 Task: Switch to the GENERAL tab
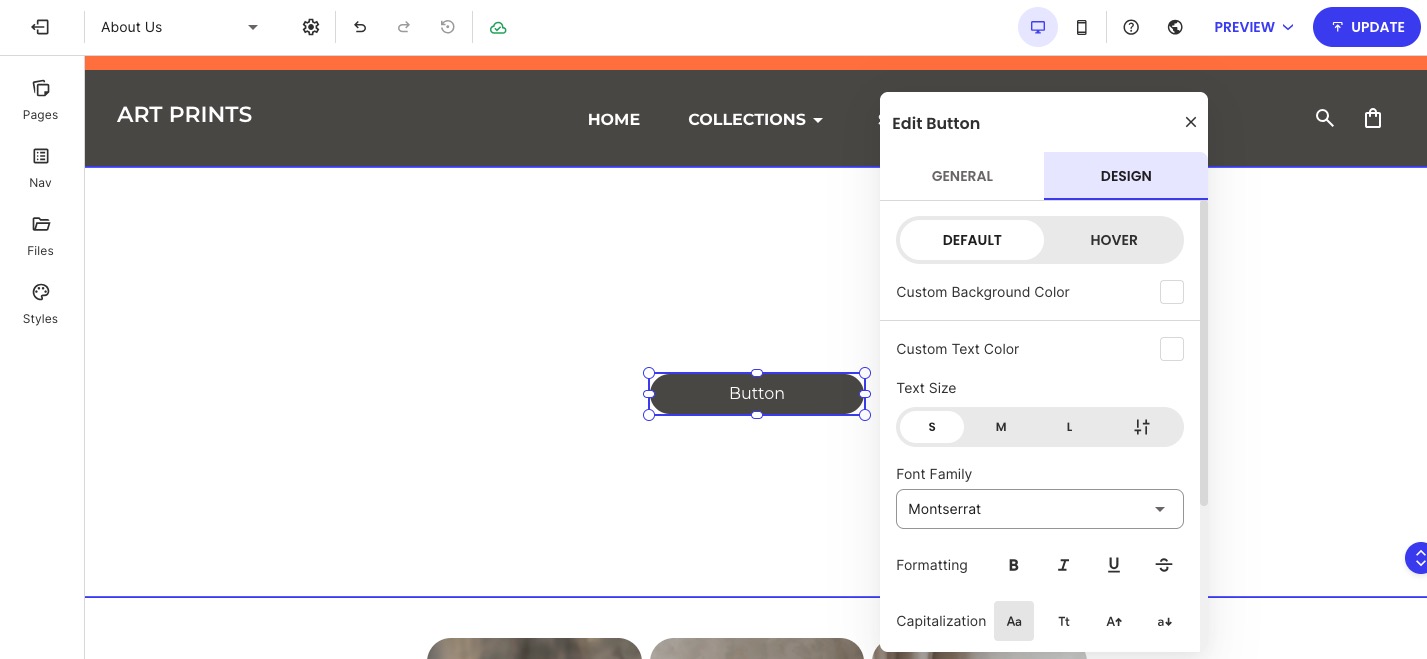coord(962,176)
